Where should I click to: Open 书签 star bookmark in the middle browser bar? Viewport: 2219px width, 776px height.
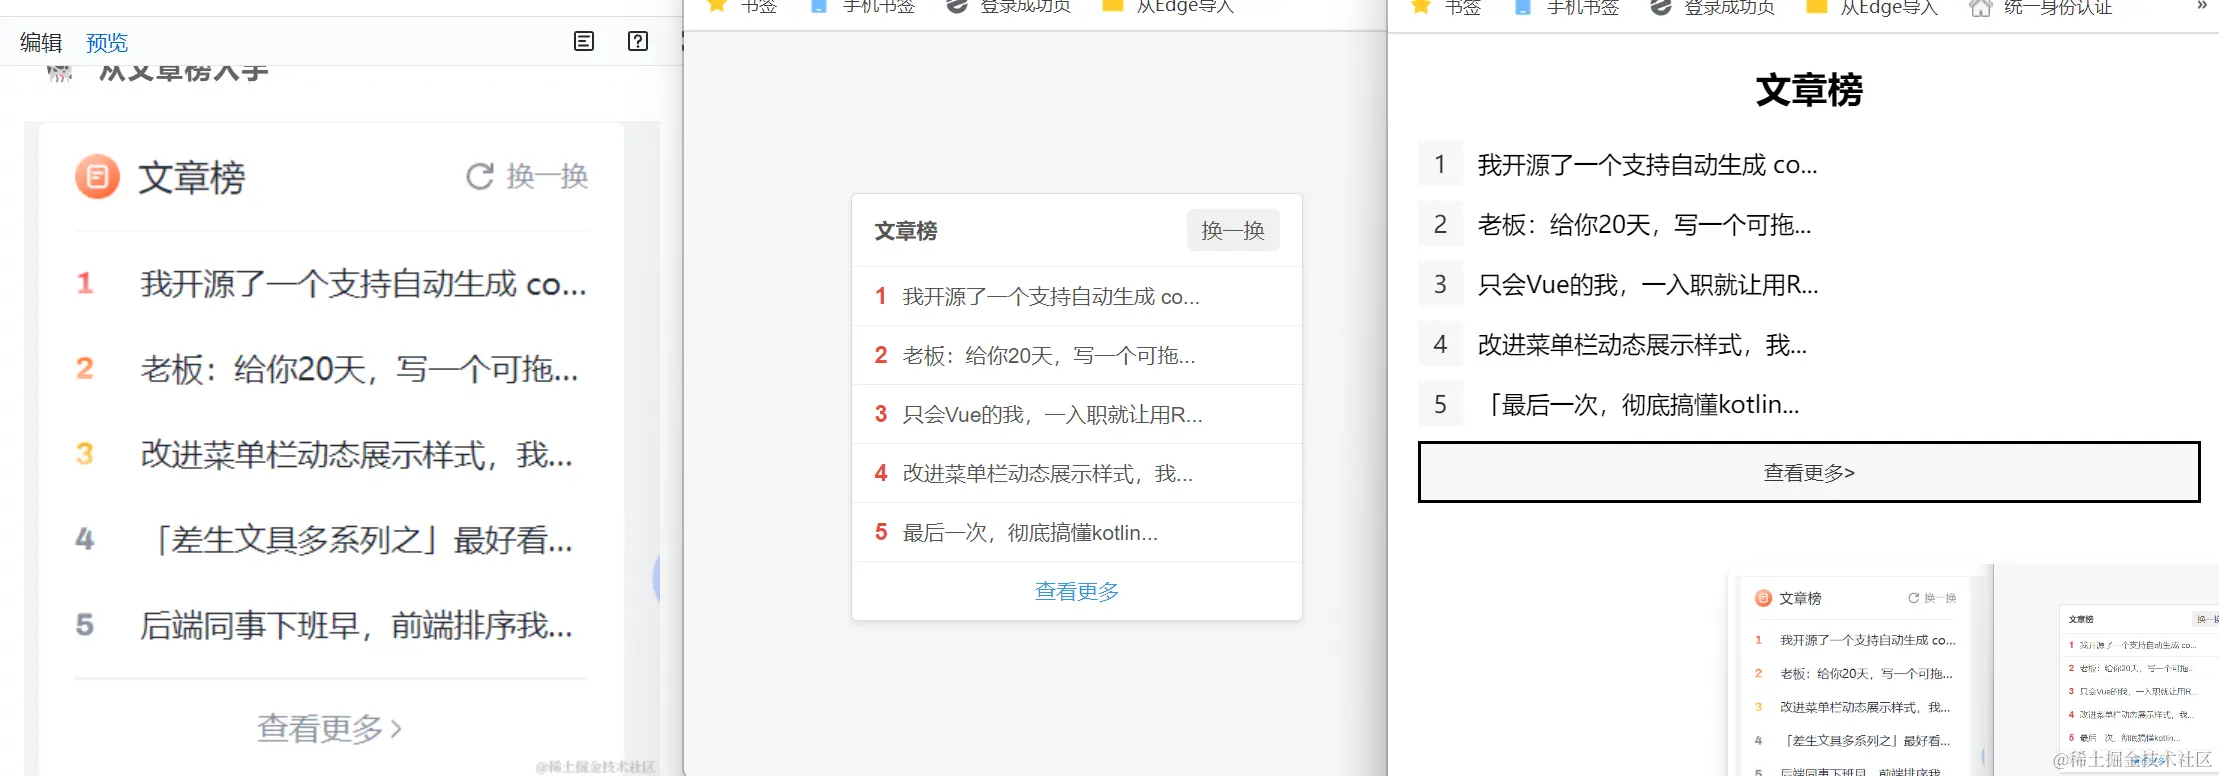click(x=742, y=6)
